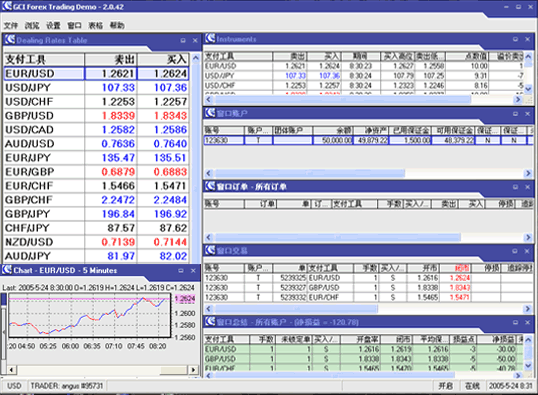Close the 窗口订单 orders panel
Viewport: 538px width, 395px height.
(x=528, y=187)
